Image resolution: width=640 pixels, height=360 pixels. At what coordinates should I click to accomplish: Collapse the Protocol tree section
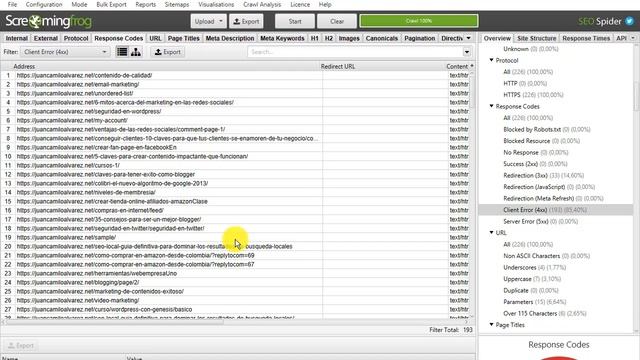(491, 60)
